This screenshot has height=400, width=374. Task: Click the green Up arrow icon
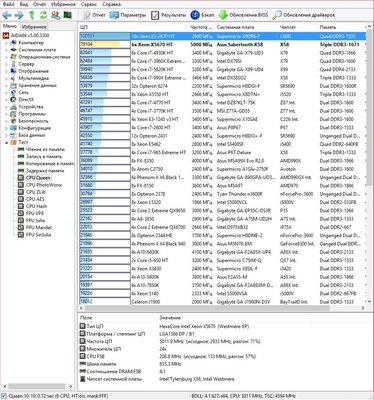tap(32, 15)
